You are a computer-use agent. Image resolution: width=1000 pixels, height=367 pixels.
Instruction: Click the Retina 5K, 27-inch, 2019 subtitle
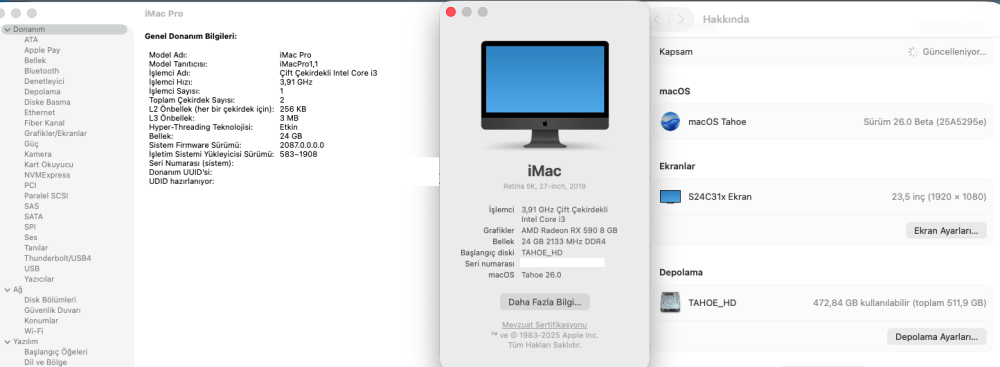[x=544, y=186]
